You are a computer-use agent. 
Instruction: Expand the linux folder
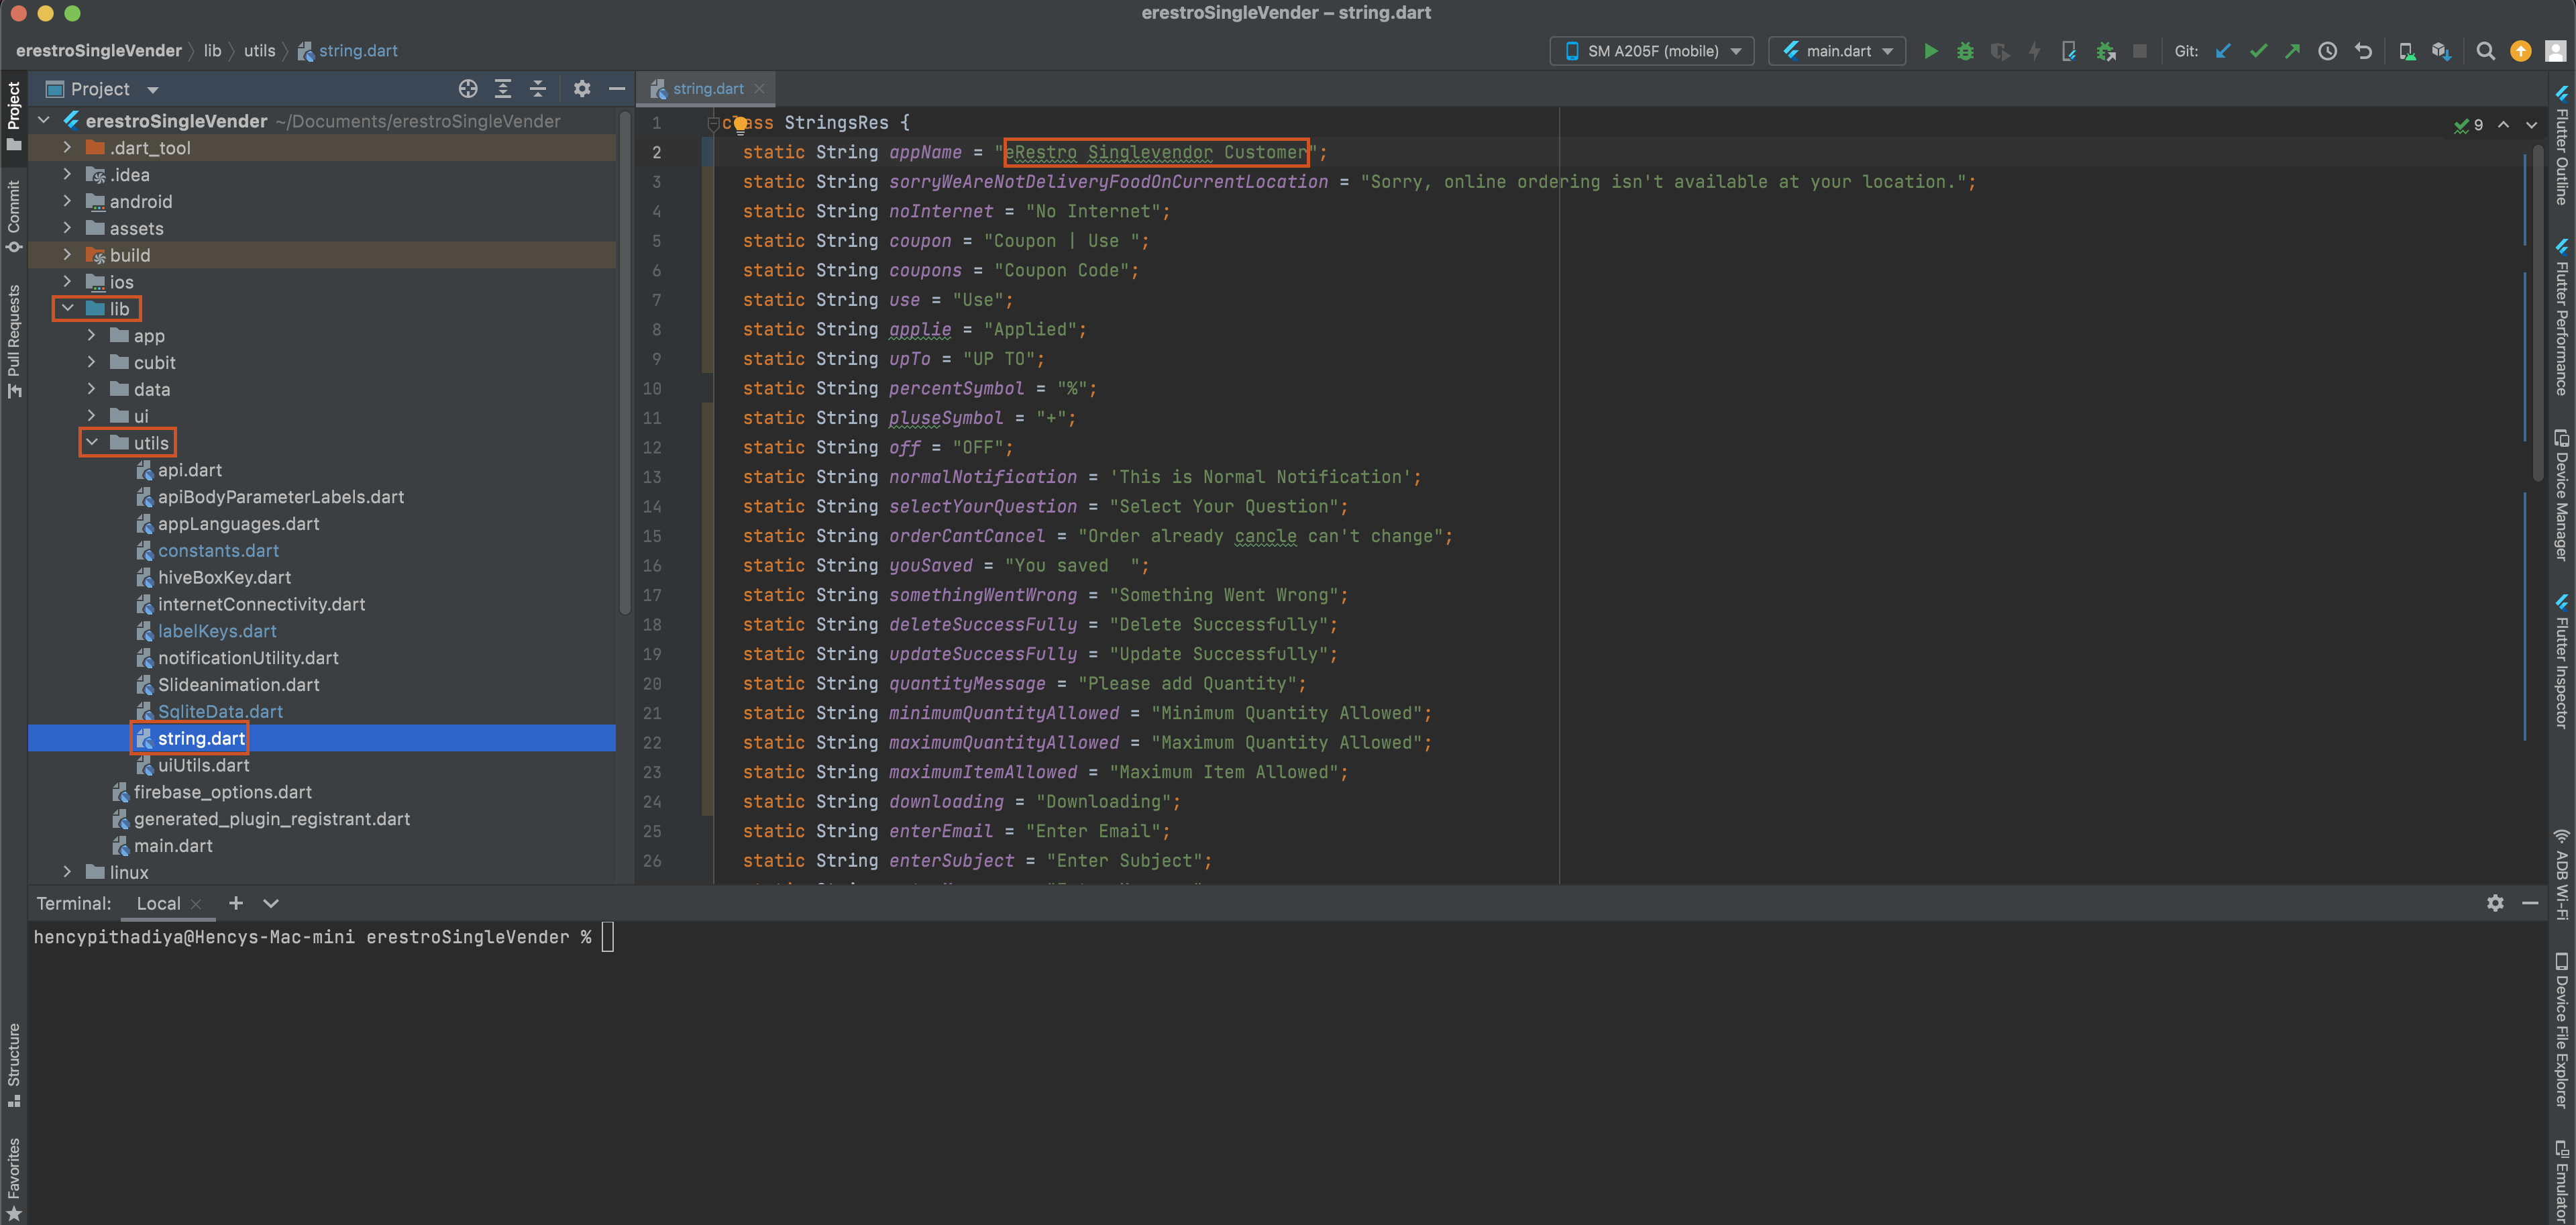click(68, 872)
